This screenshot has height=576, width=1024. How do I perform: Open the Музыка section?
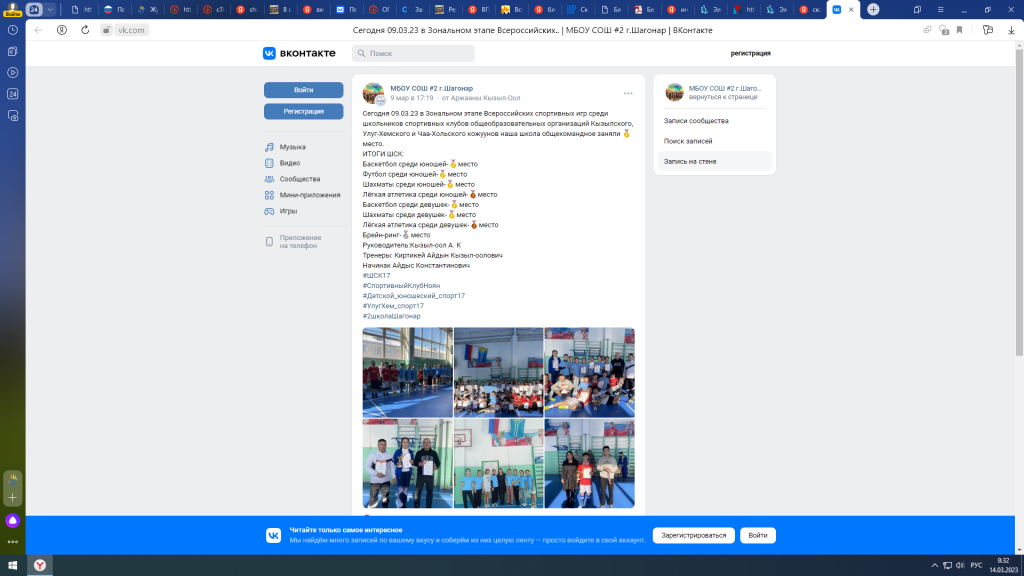click(292, 147)
